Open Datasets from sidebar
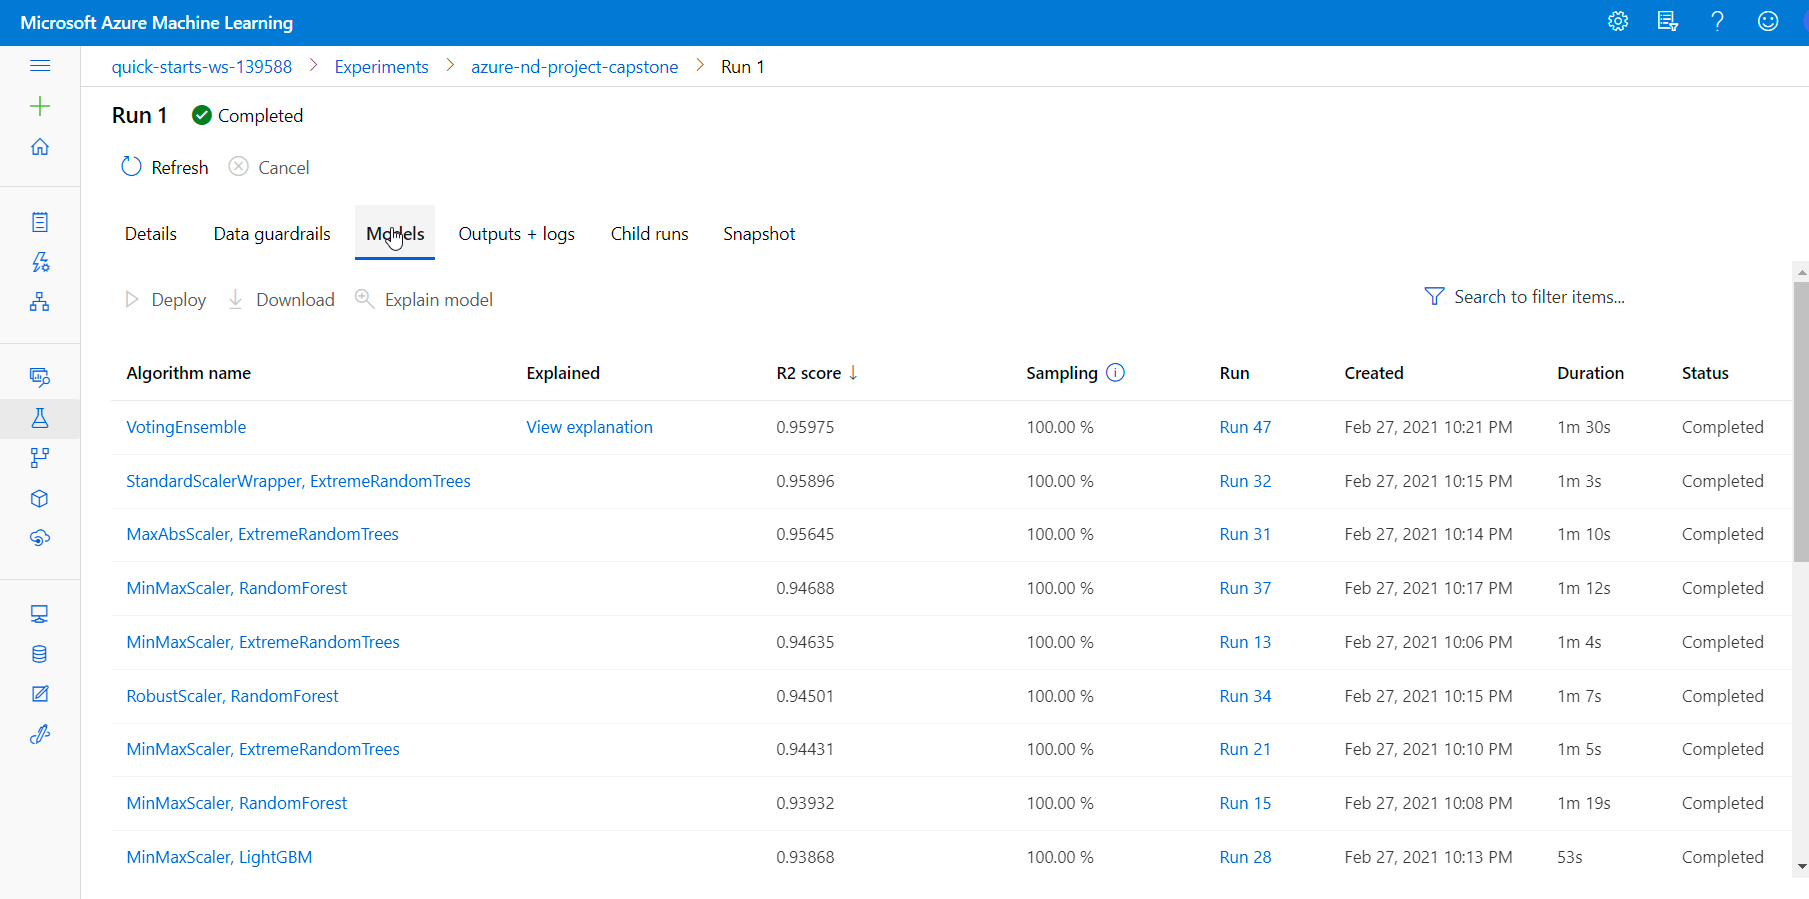1809x899 pixels. tap(40, 377)
